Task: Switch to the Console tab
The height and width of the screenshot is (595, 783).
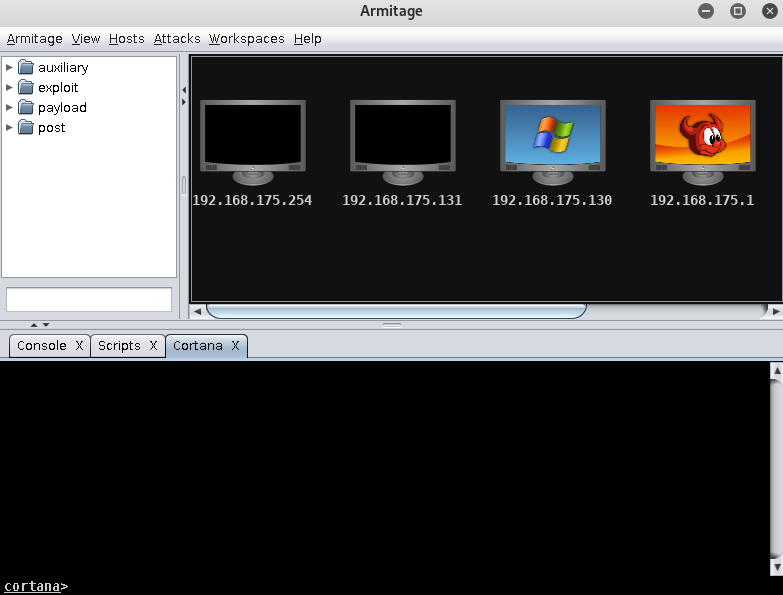Action: click(x=42, y=345)
